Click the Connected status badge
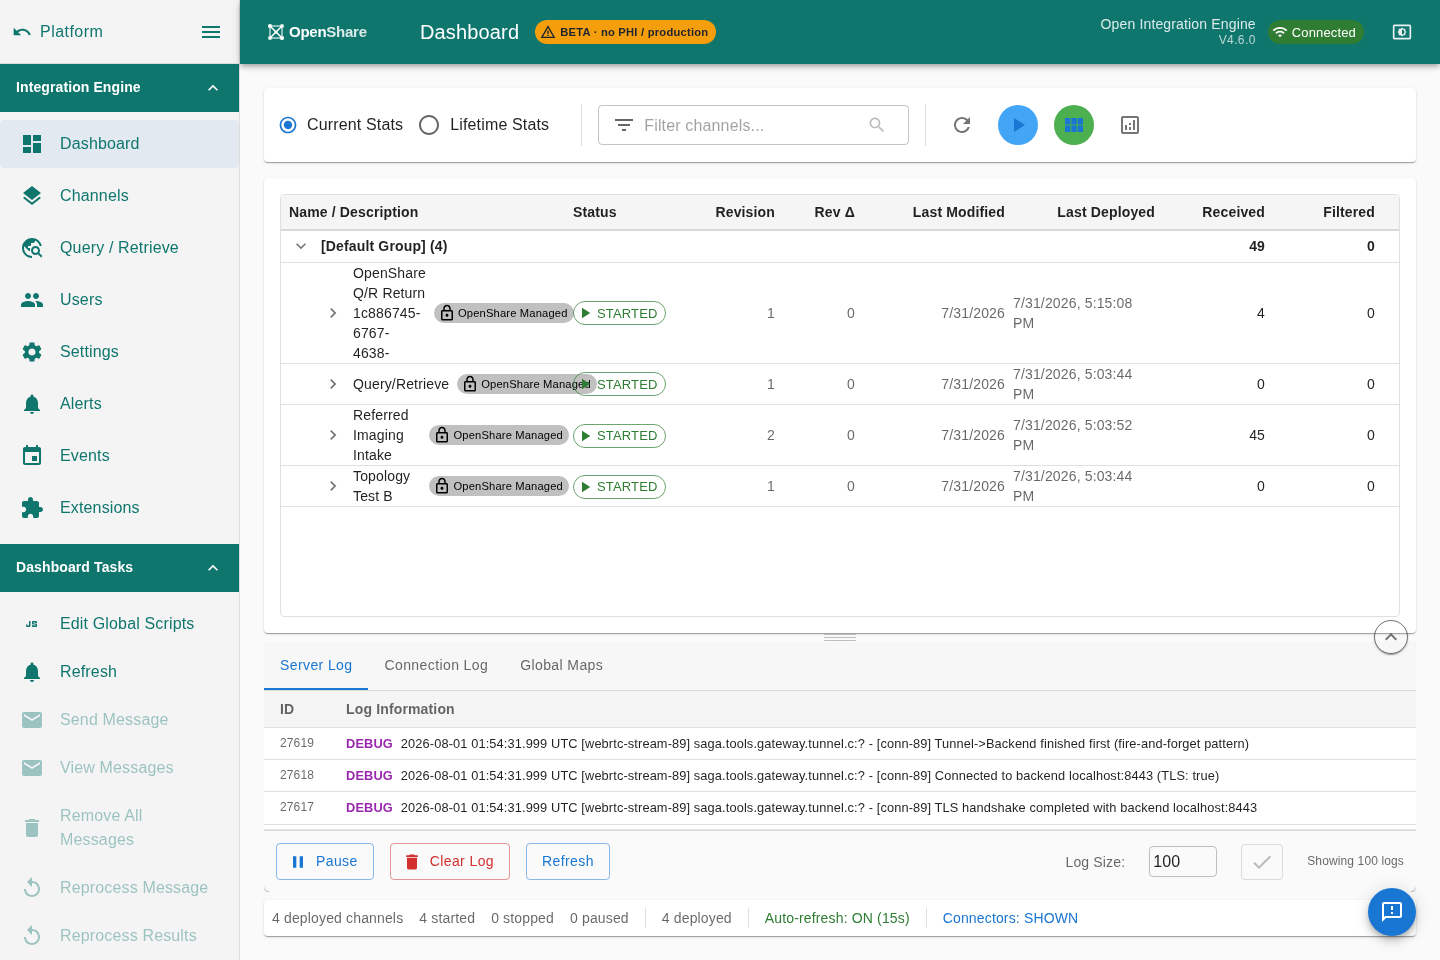 coord(1315,32)
